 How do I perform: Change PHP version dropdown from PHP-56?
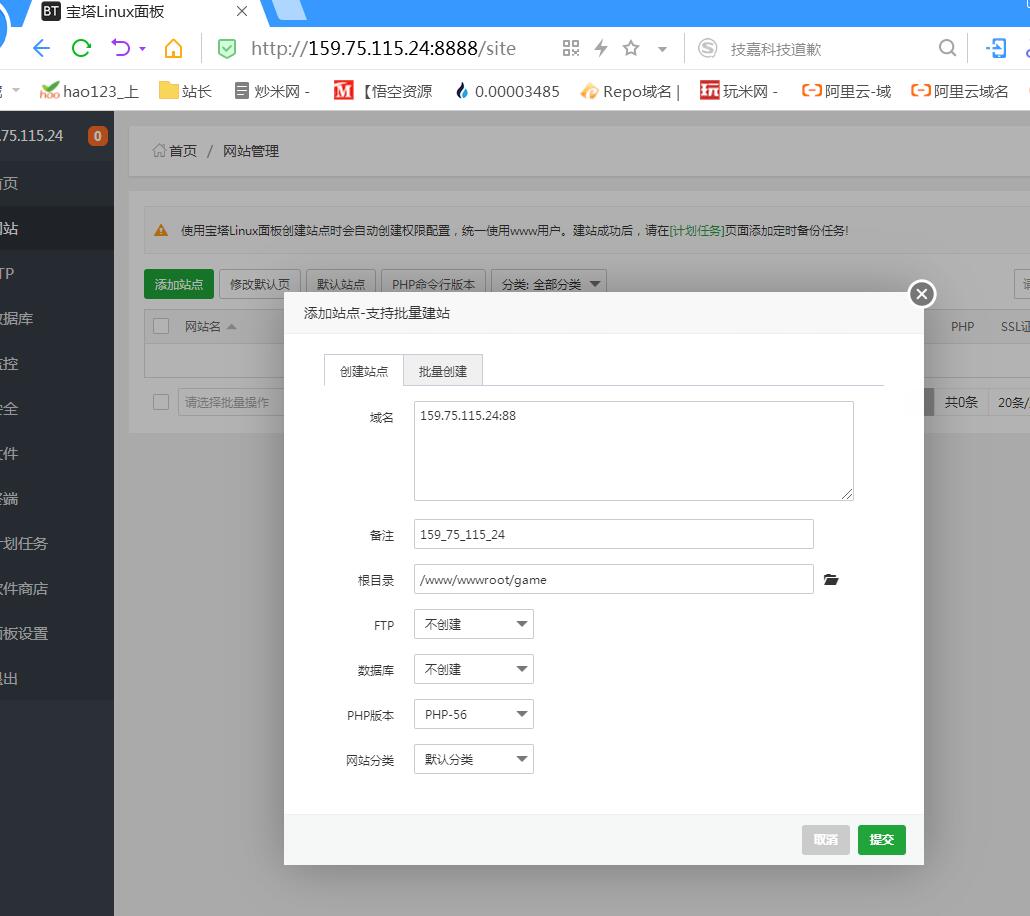coord(474,714)
